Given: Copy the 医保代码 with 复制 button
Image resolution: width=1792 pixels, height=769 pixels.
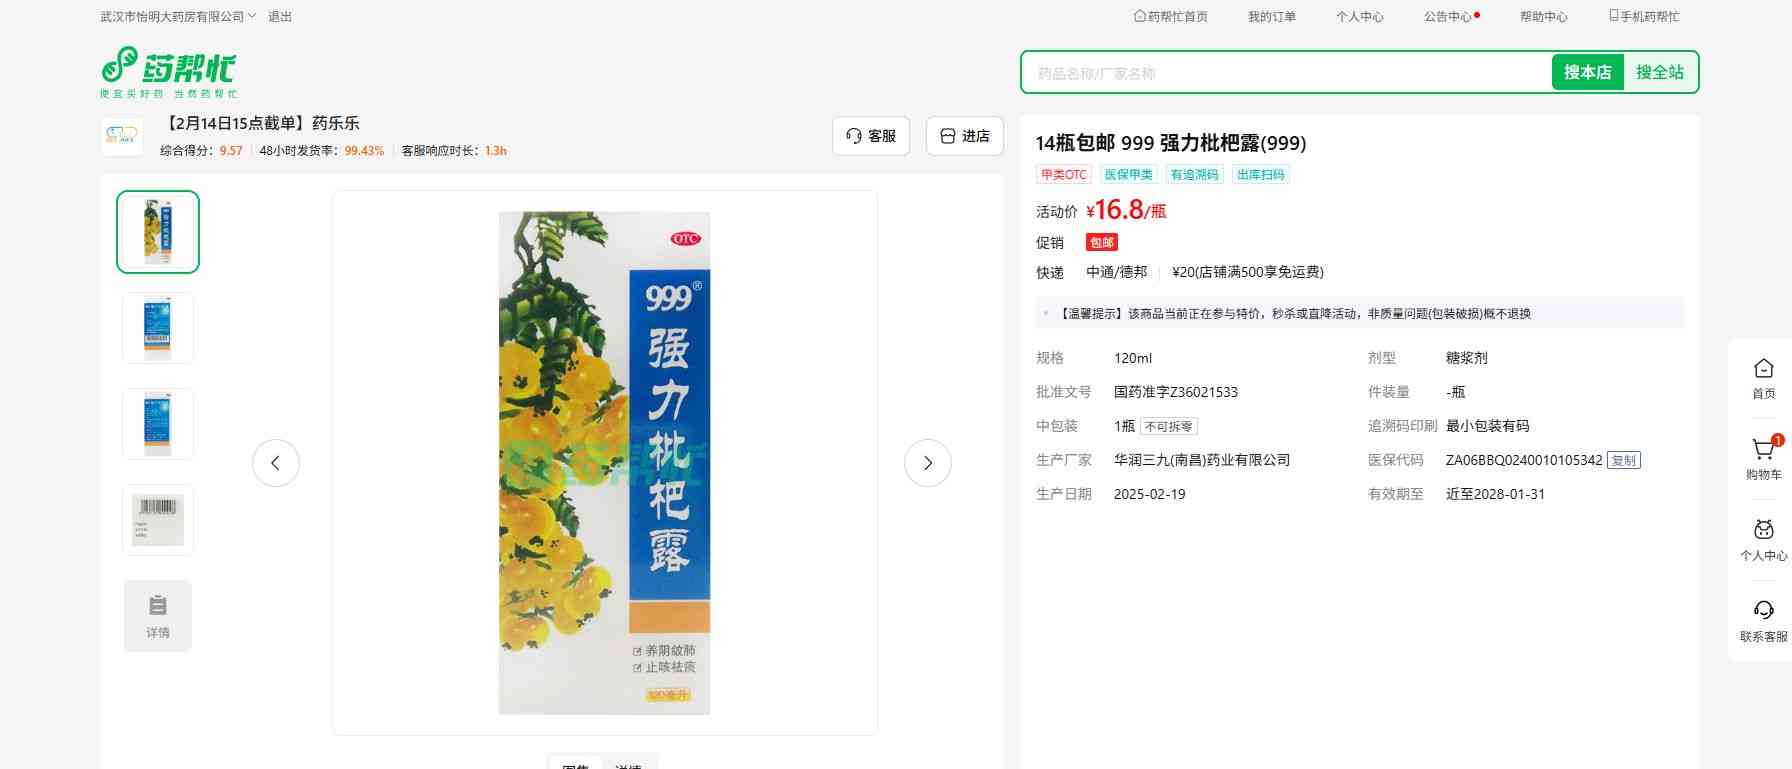Looking at the screenshot, I should tap(1624, 461).
